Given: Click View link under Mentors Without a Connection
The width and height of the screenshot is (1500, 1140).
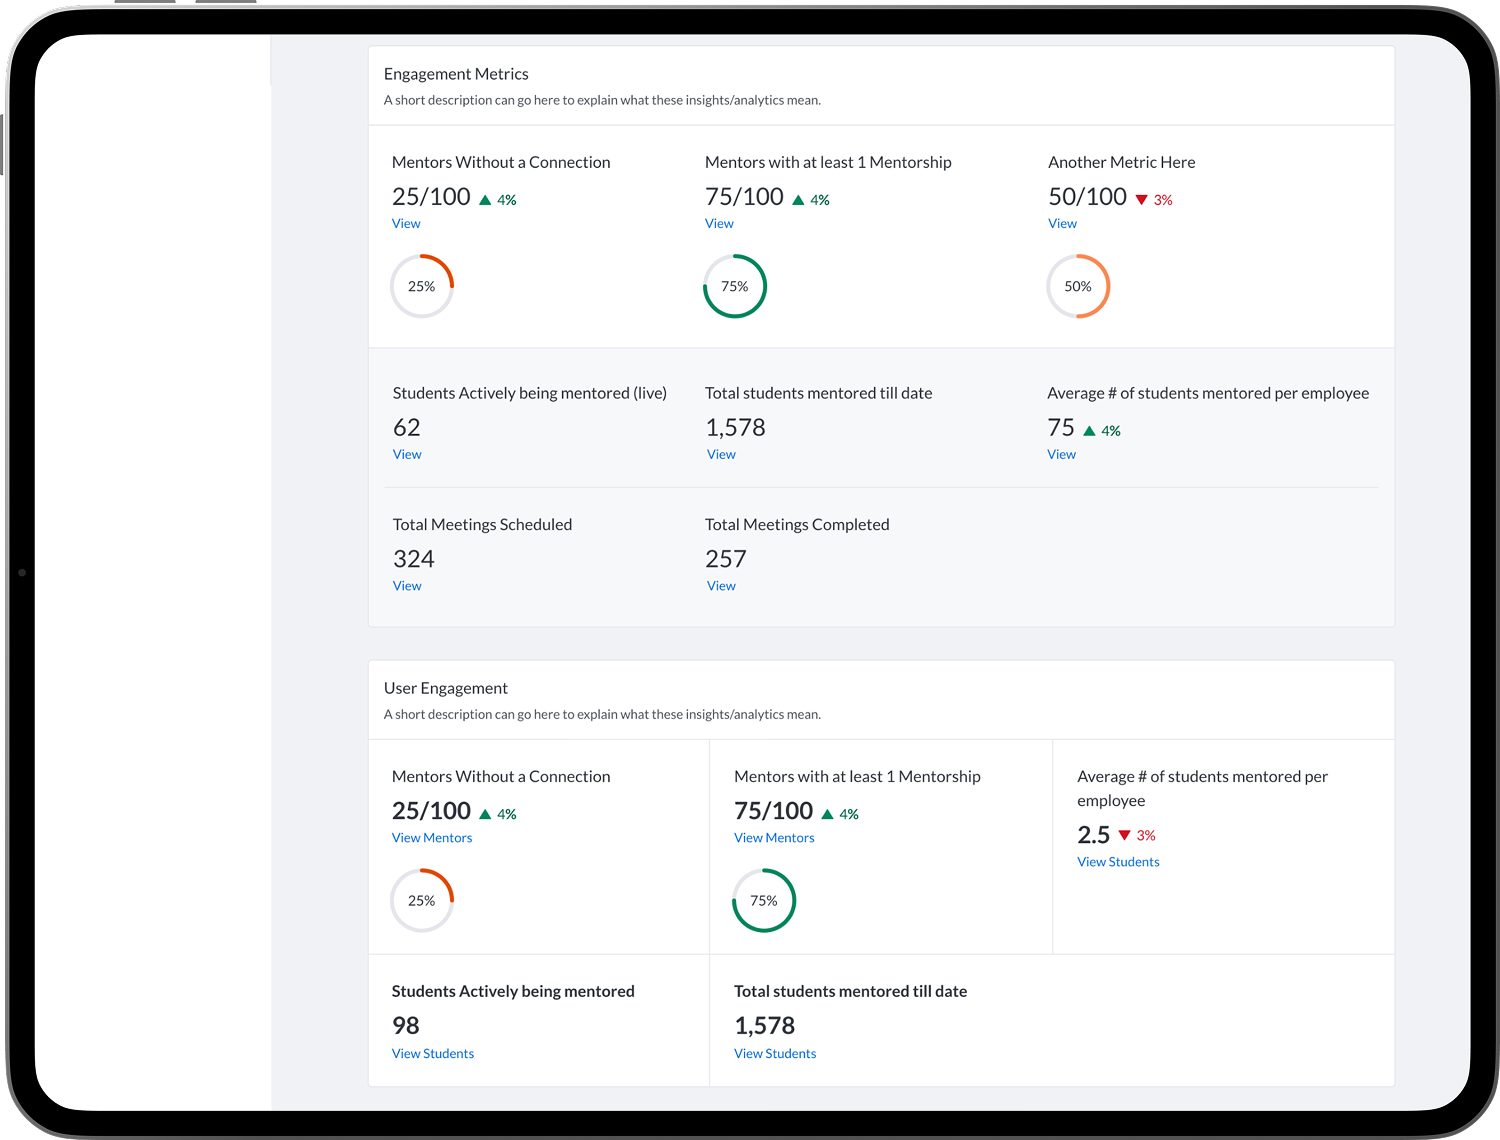Looking at the screenshot, I should pos(406,224).
